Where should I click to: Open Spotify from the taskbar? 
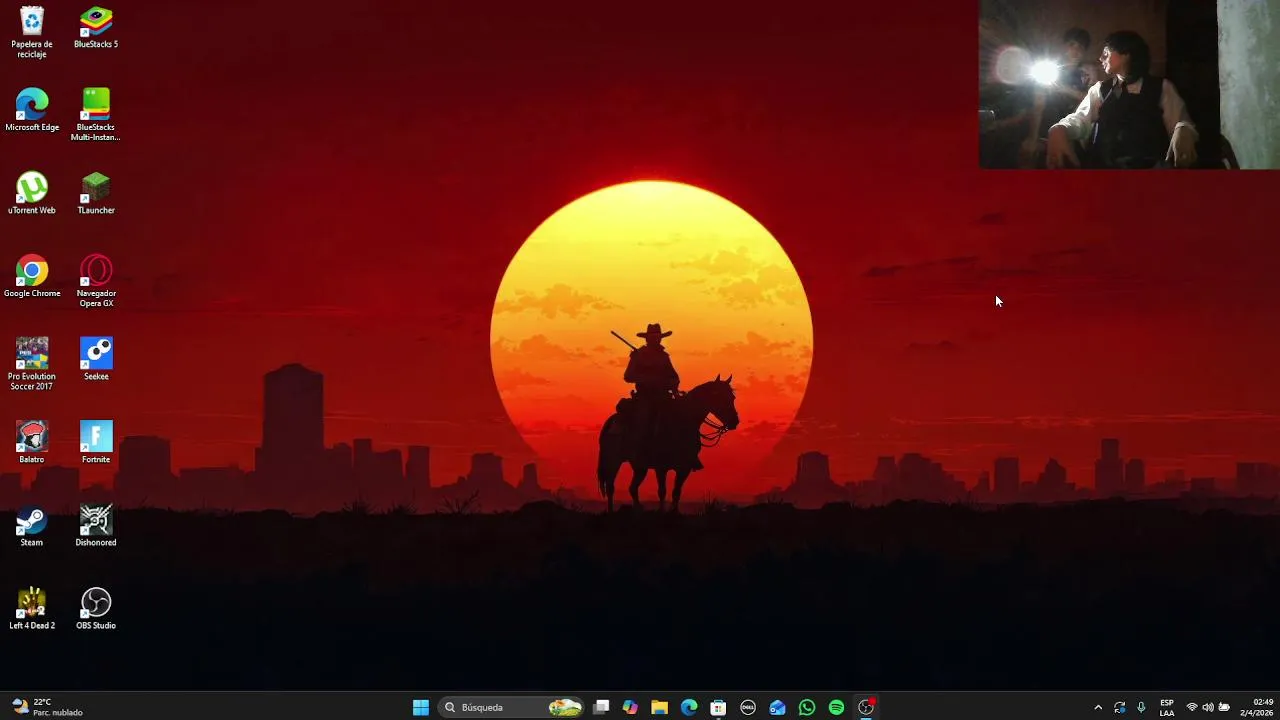pos(836,707)
